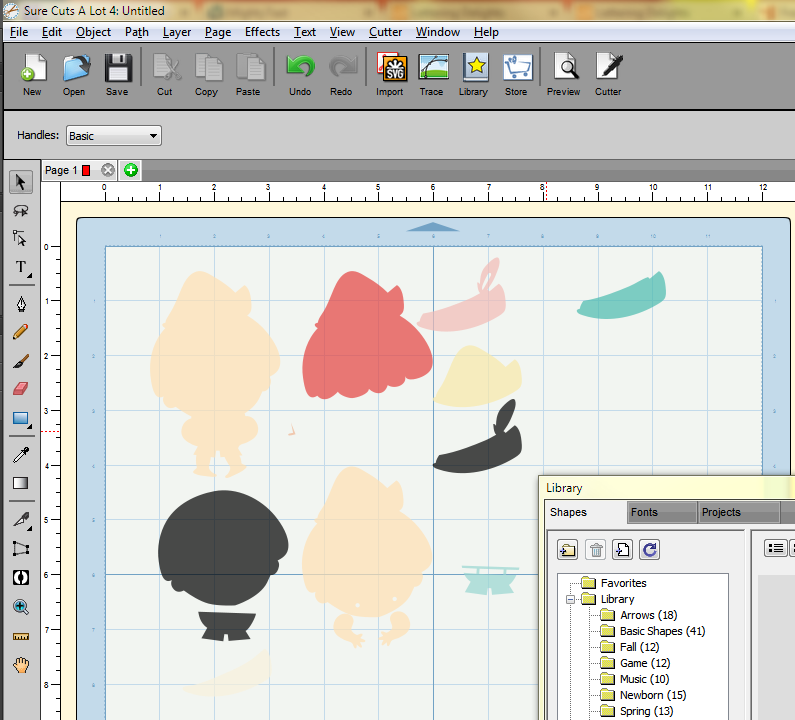Click the refresh button in Library panel

[x=649, y=548]
